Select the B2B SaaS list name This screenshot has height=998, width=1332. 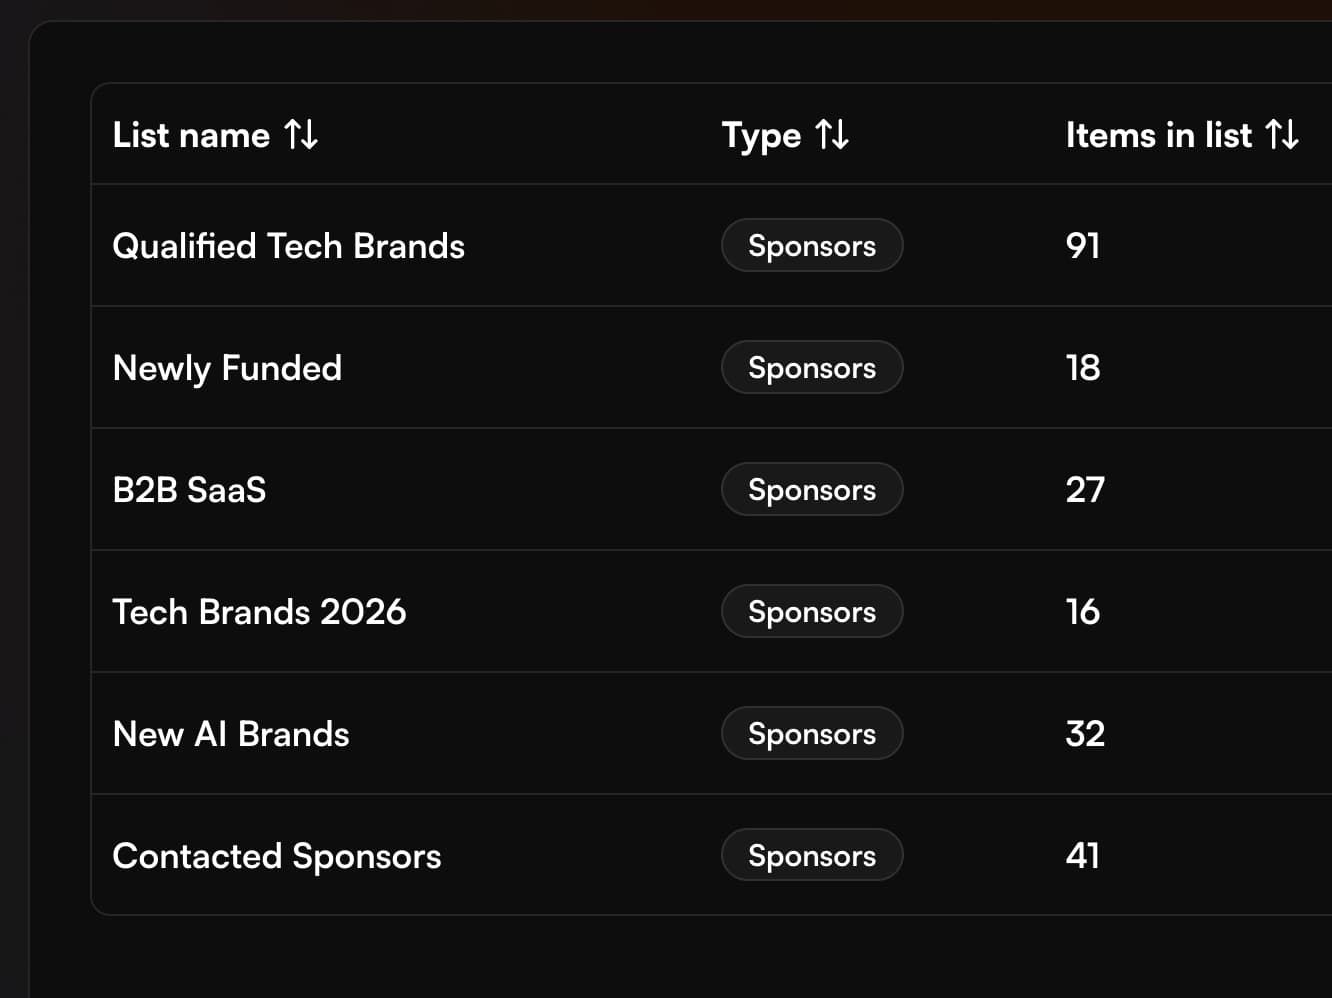(189, 489)
